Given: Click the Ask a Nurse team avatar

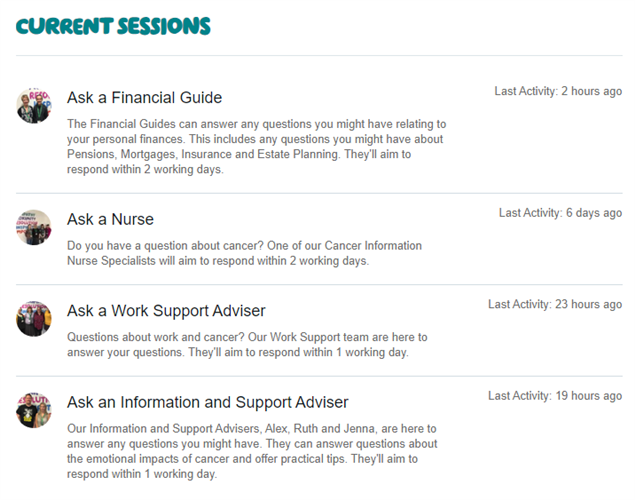Looking at the screenshot, I should (x=34, y=227).
